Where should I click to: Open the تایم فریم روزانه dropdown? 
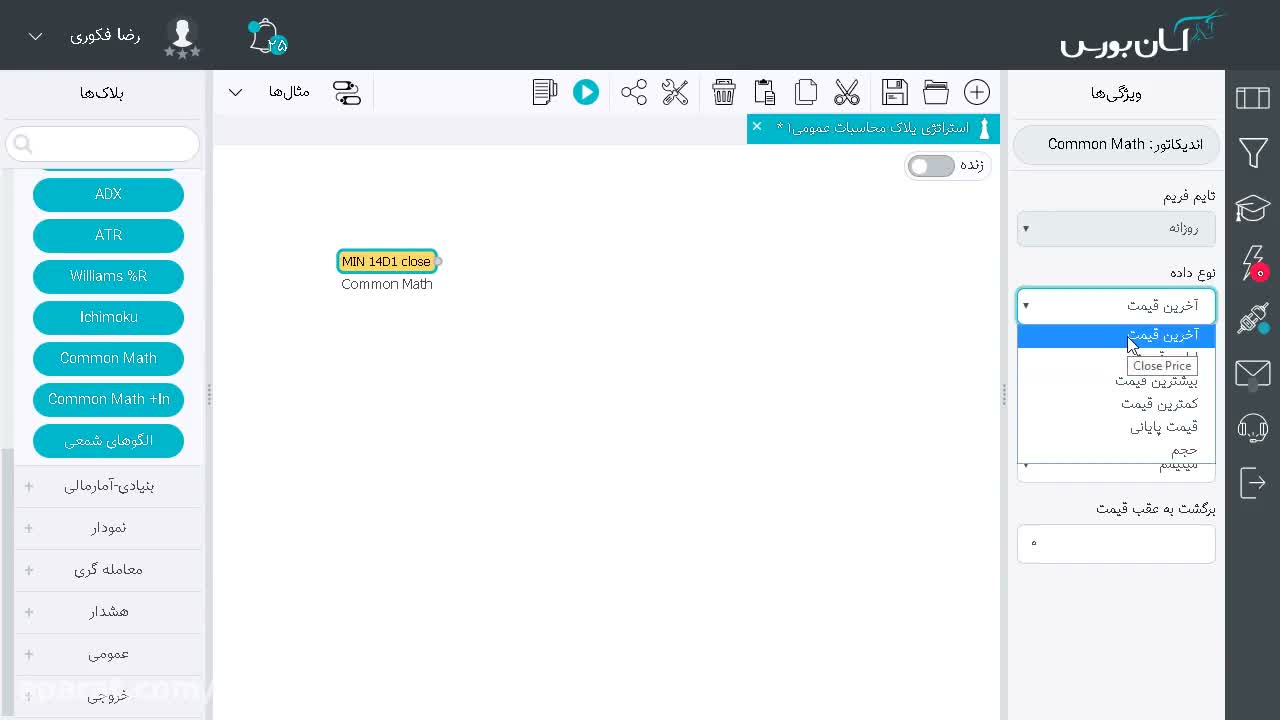point(1116,228)
